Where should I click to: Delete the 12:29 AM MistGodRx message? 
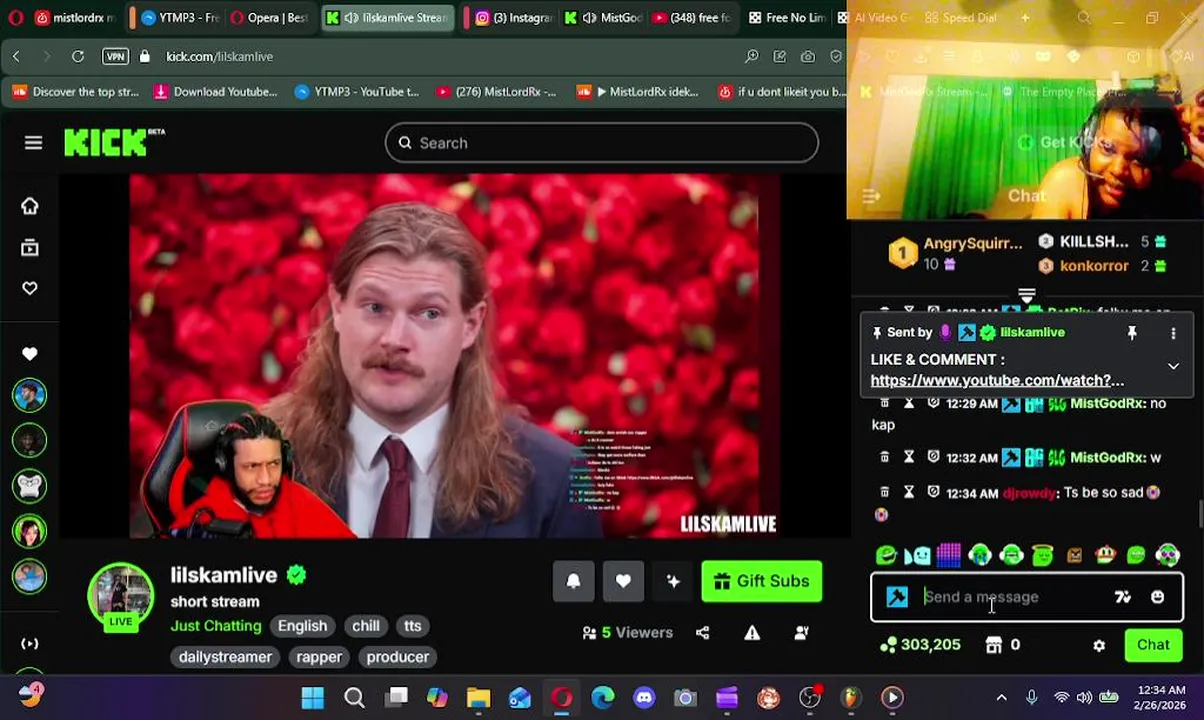click(x=884, y=403)
